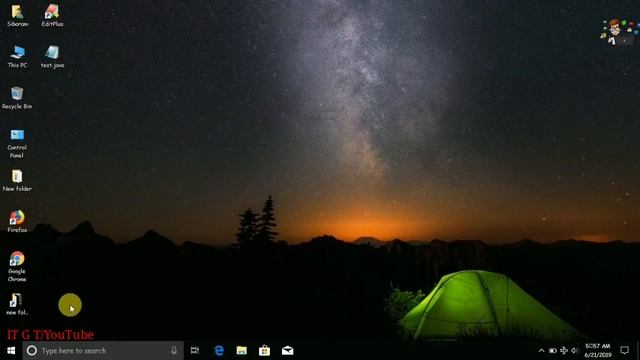The height and width of the screenshot is (360, 640).
Task: Open the volume speaker tray icon
Action: (575, 351)
